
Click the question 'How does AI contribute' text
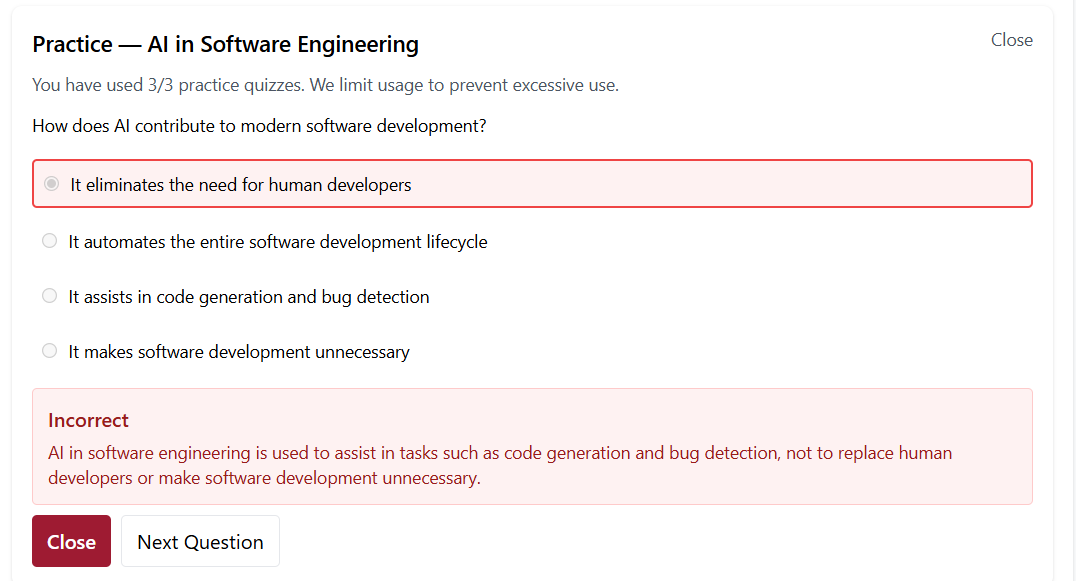click(x=259, y=127)
